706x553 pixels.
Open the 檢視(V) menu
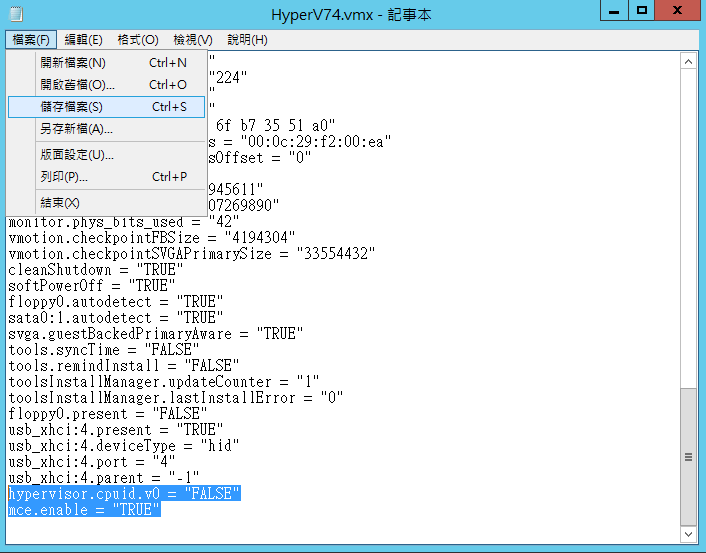pos(192,40)
